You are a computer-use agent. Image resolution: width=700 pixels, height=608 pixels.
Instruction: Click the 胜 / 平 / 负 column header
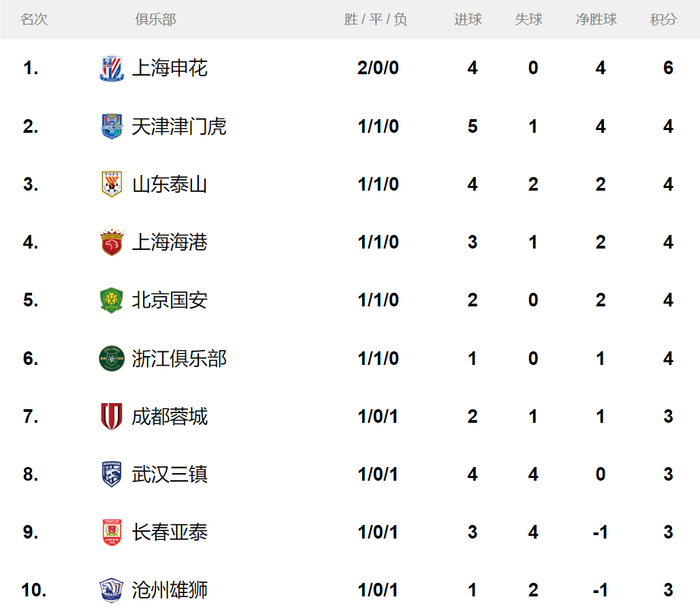375,20
